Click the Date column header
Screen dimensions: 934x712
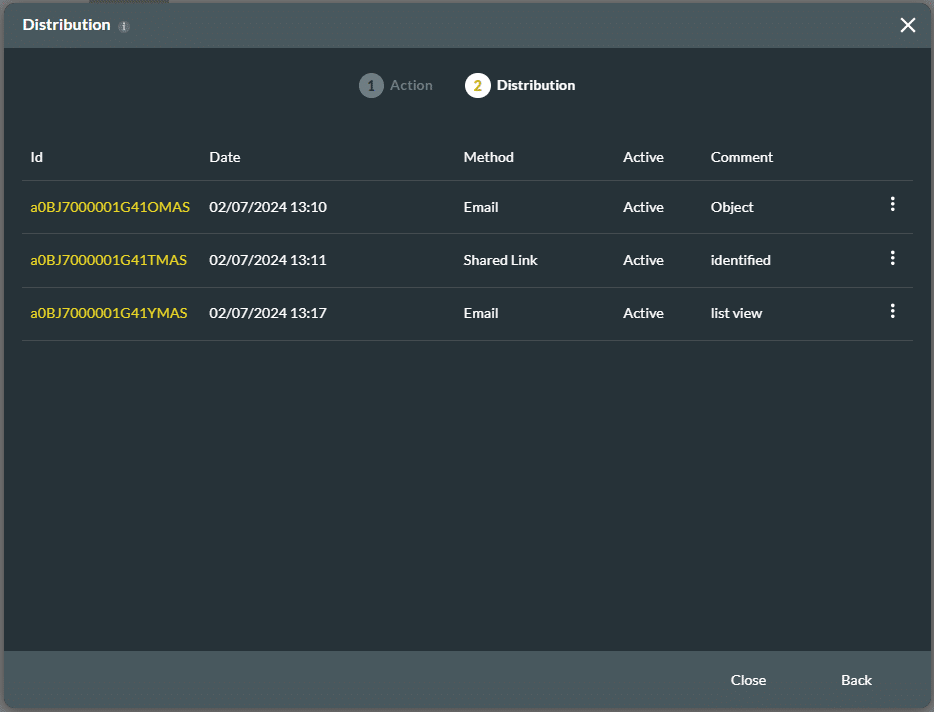(225, 157)
